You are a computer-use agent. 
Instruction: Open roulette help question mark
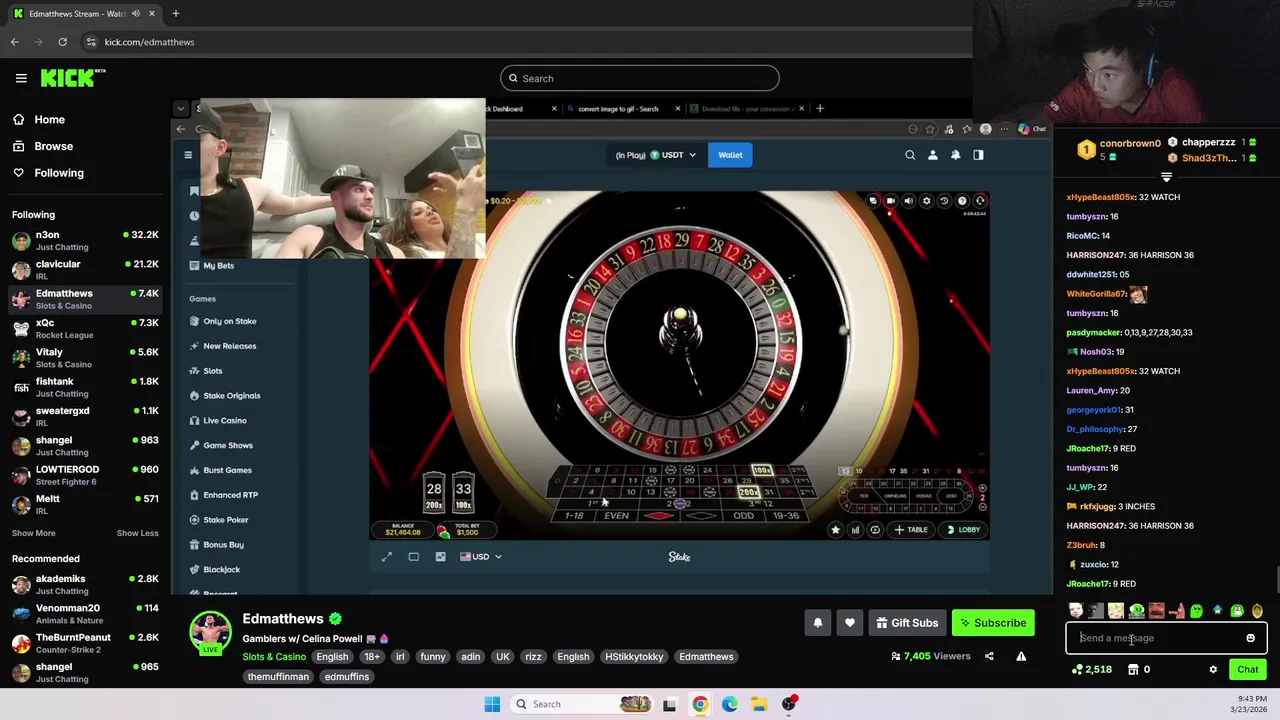pos(962,201)
